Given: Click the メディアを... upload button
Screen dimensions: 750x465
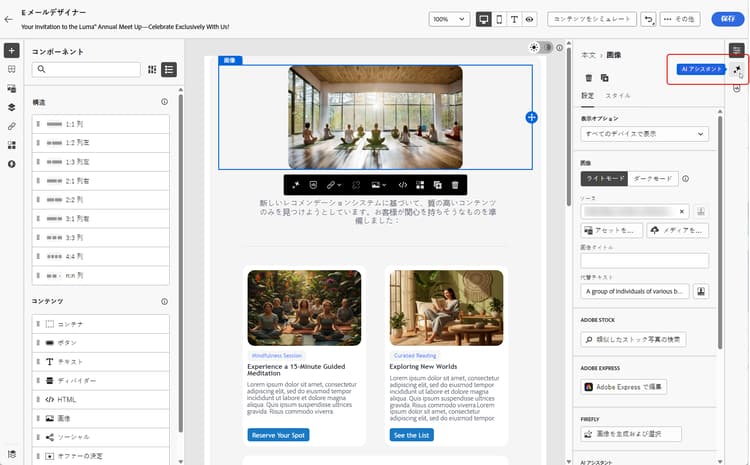Looking at the screenshot, I should click(x=677, y=230).
